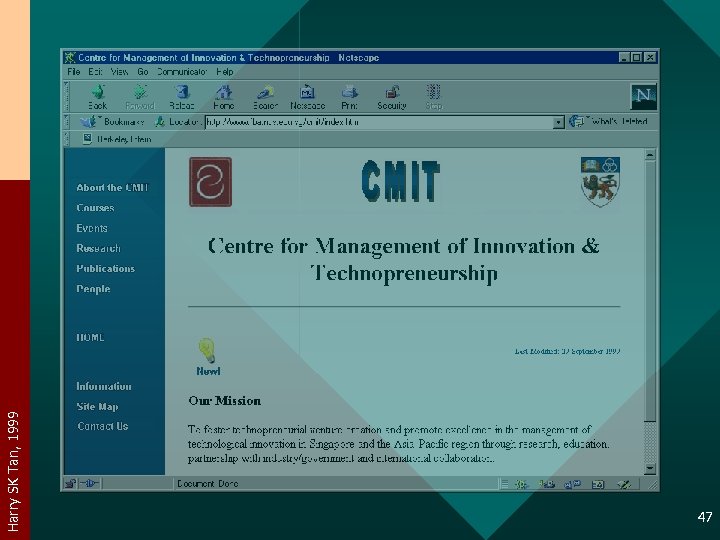
Task: Expand the location URL dropdown arrow
Action: click(558, 122)
